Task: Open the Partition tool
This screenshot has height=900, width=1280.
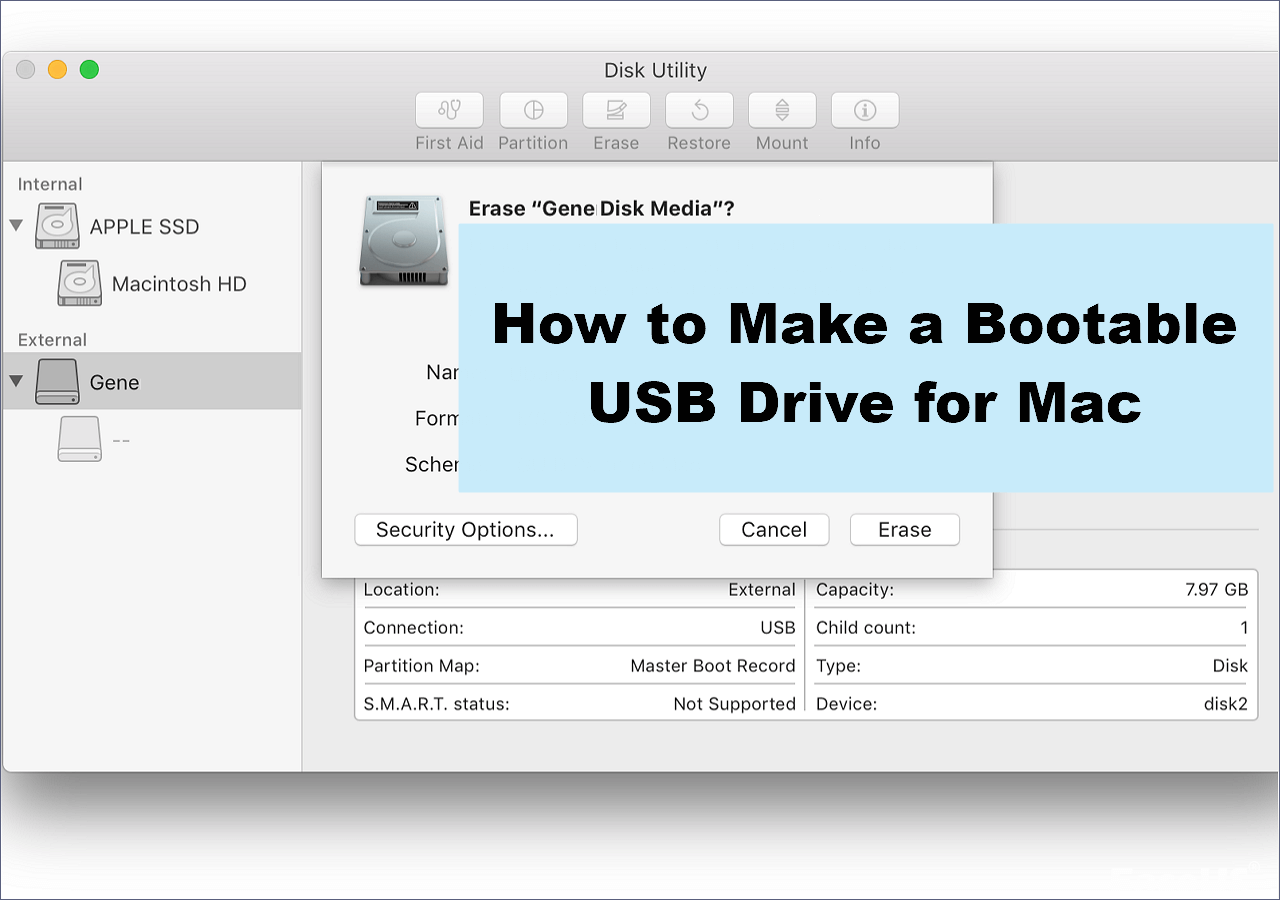Action: [x=533, y=110]
